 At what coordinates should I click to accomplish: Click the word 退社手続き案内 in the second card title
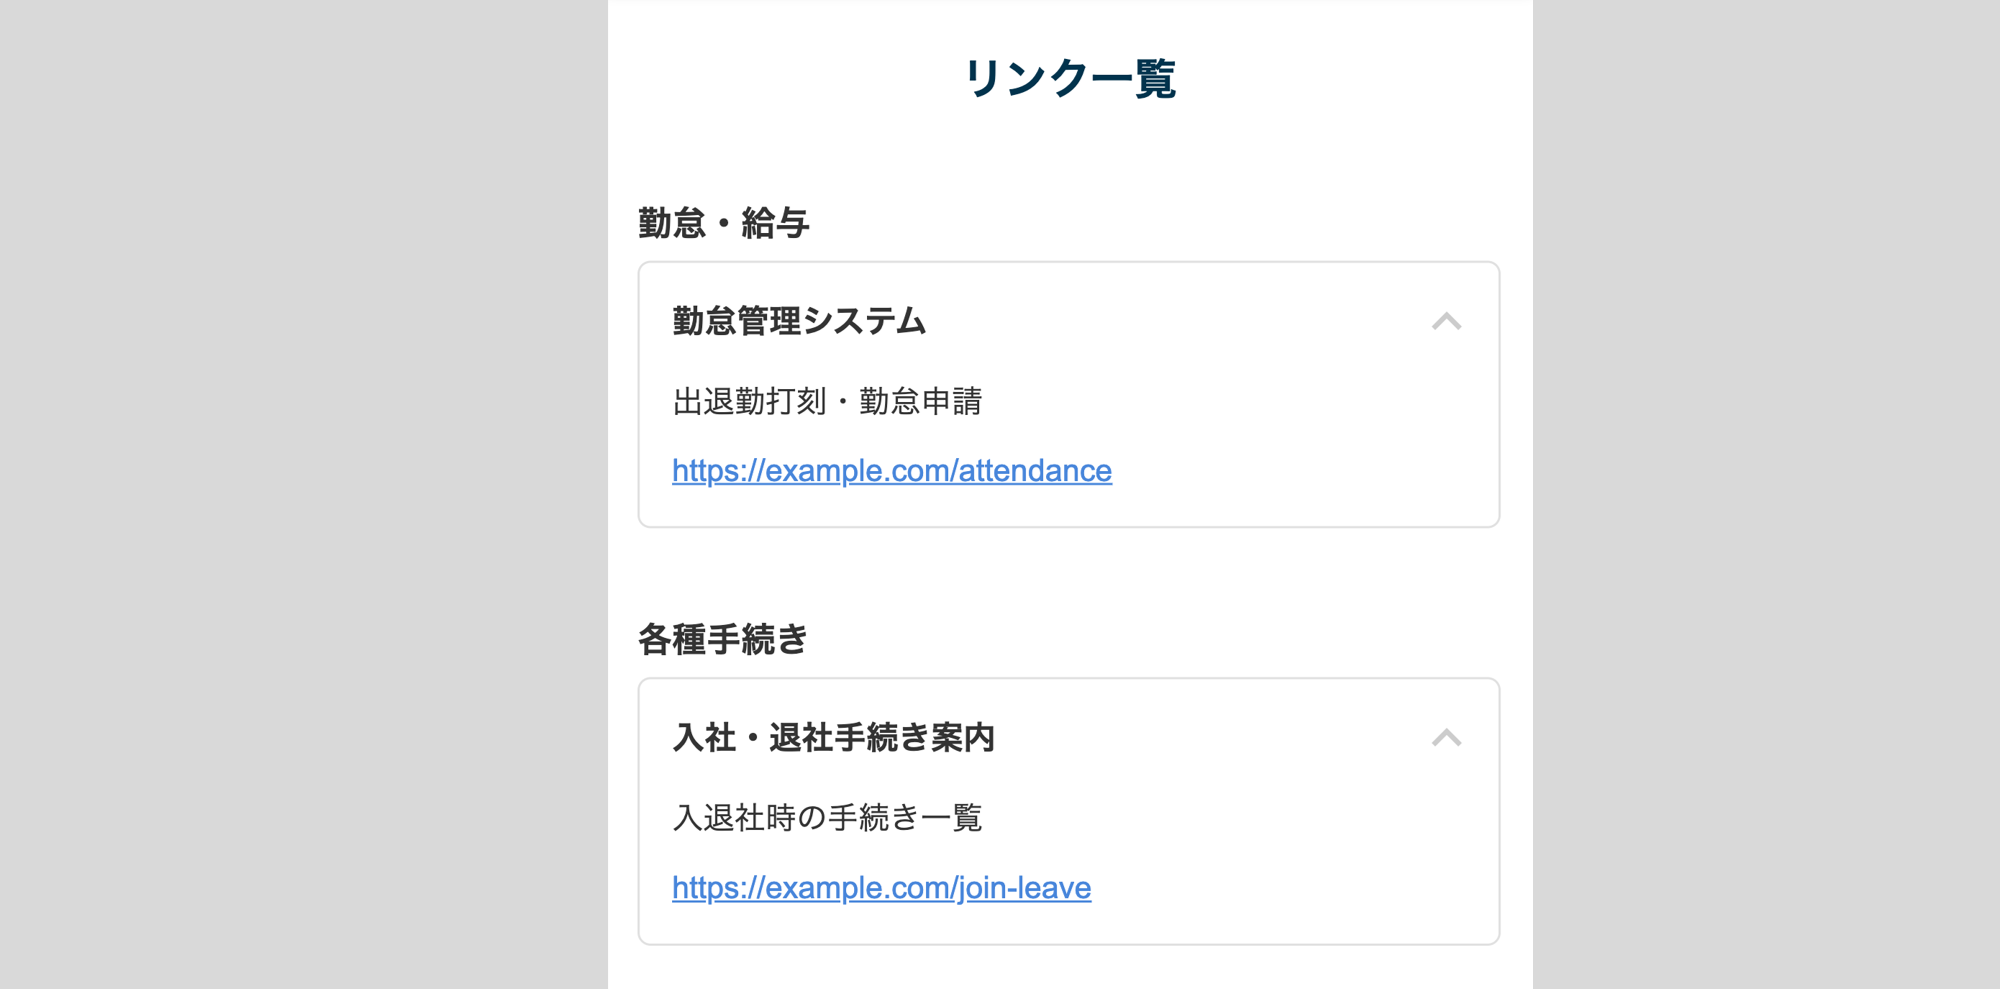[x=881, y=738]
